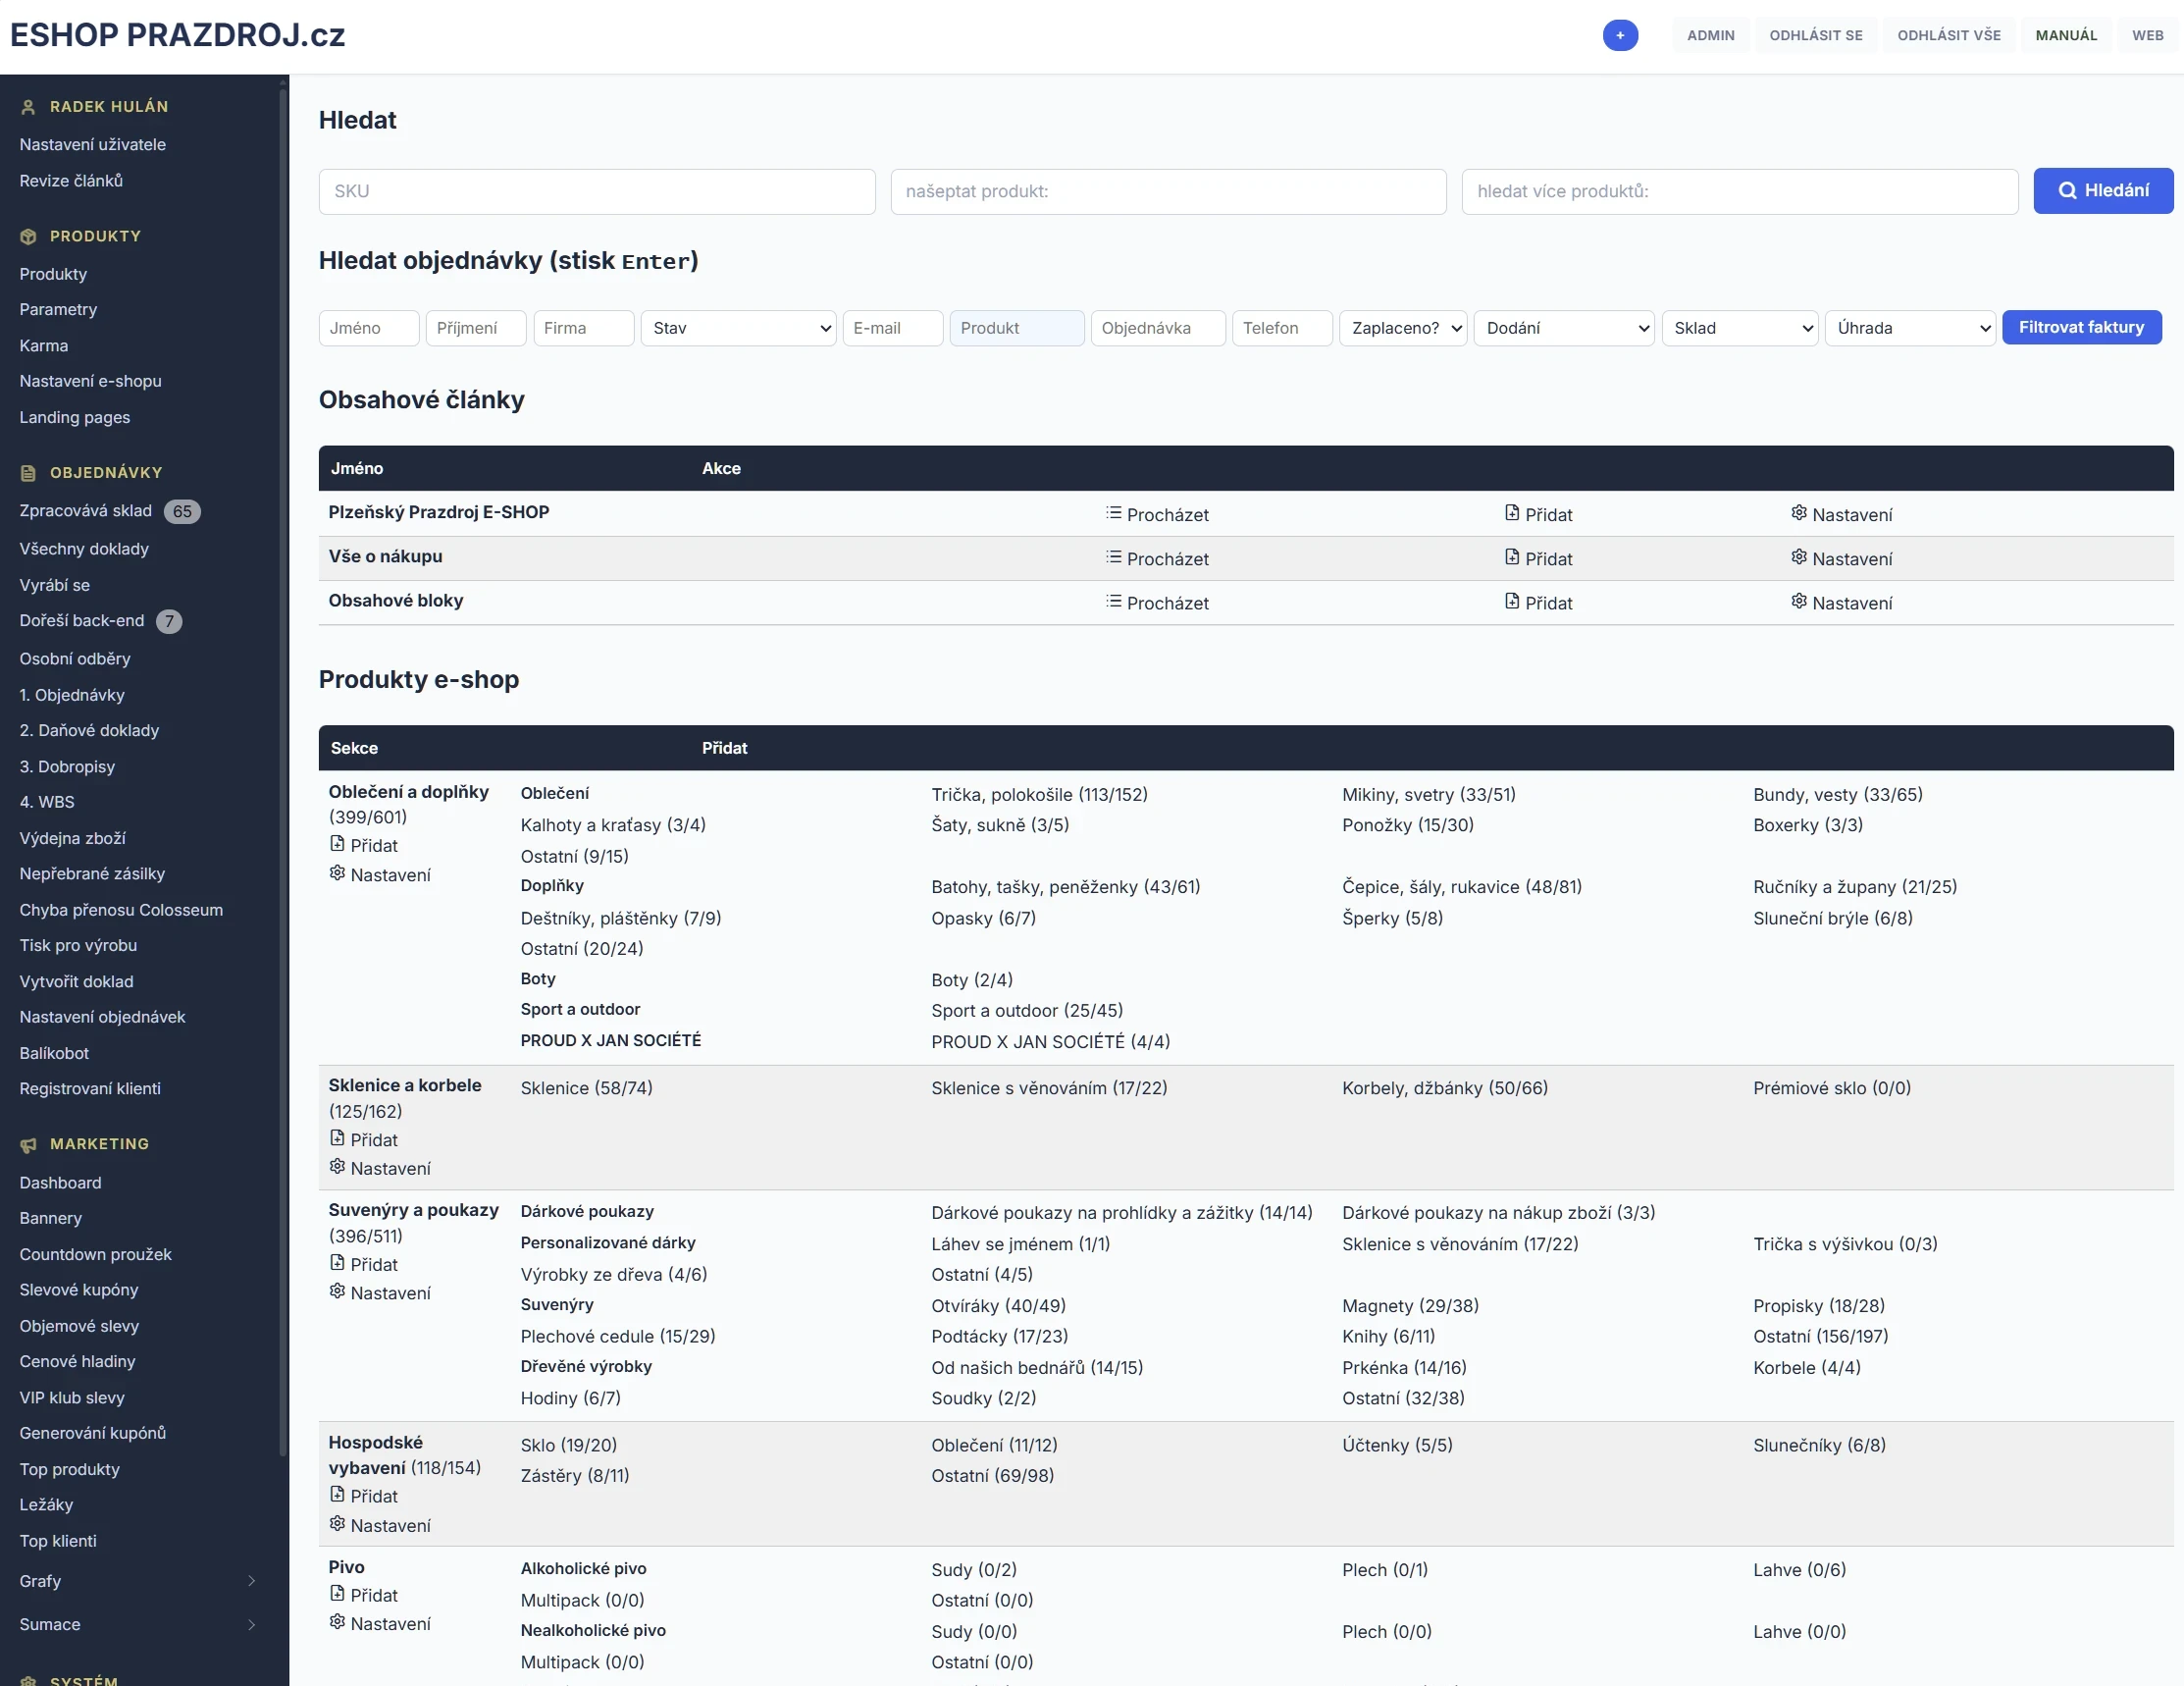Click add-page icon under Suvenýry a poukazy
The width and height of the screenshot is (2184, 1686).
pyautogui.click(x=337, y=1263)
